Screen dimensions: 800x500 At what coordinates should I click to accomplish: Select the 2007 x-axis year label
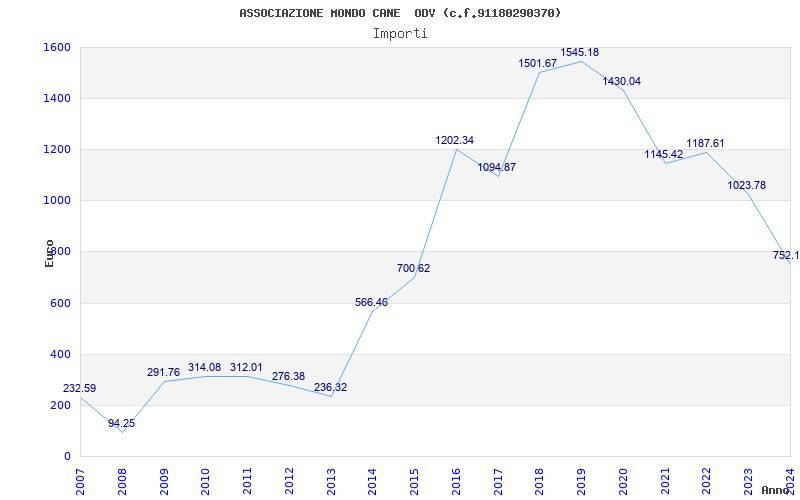click(81, 480)
